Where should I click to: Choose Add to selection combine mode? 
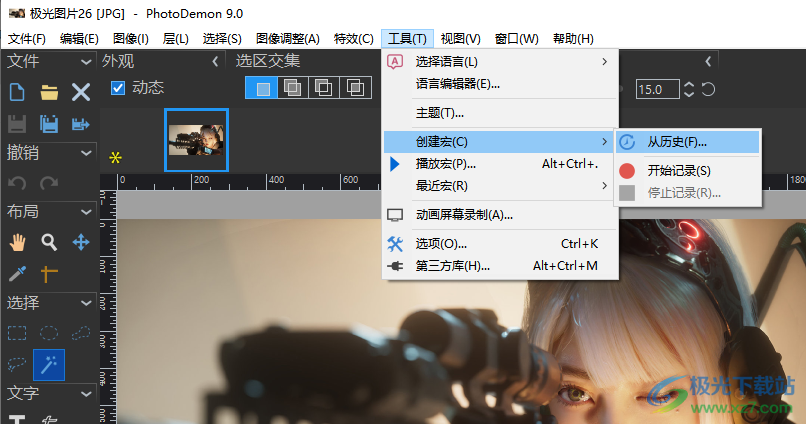pyautogui.click(x=292, y=88)
